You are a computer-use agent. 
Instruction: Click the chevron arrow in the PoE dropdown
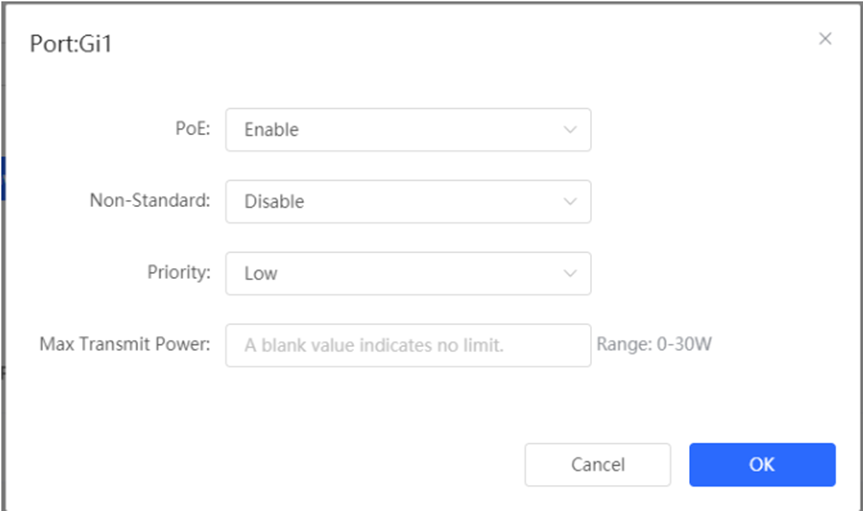coord(570,130)
